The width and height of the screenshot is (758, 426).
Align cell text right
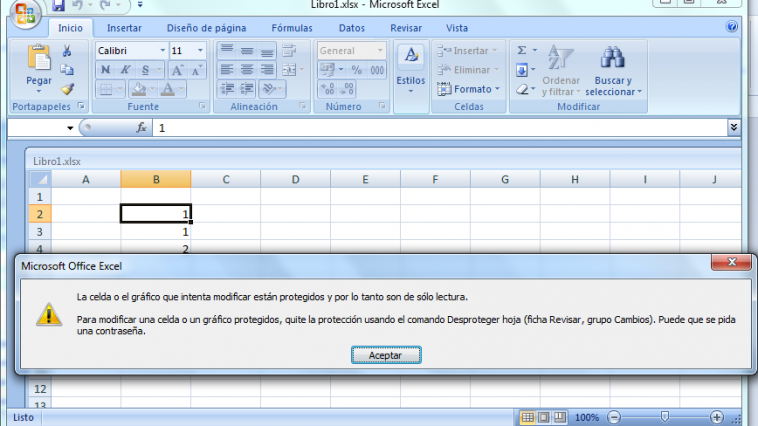(x=267, y=70)
